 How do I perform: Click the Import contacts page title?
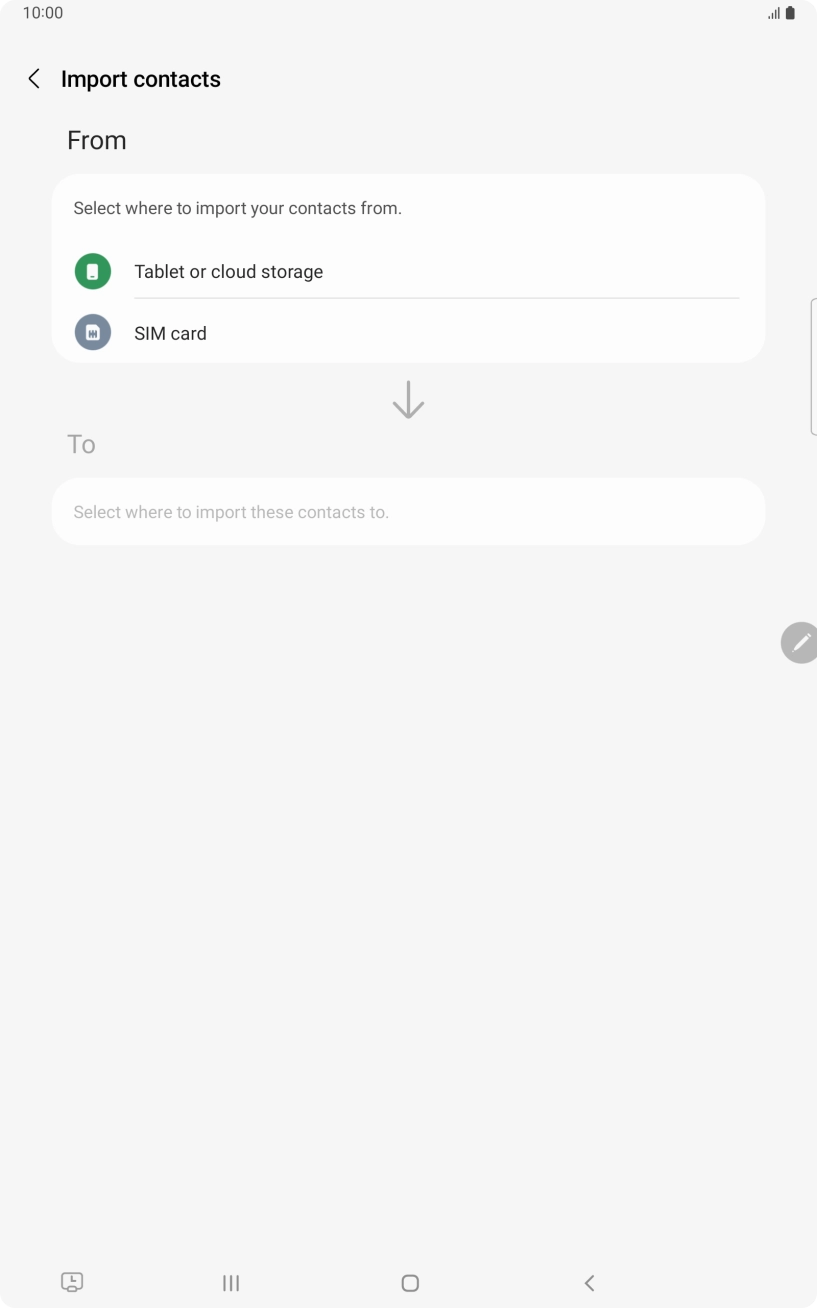pos(141,80)
